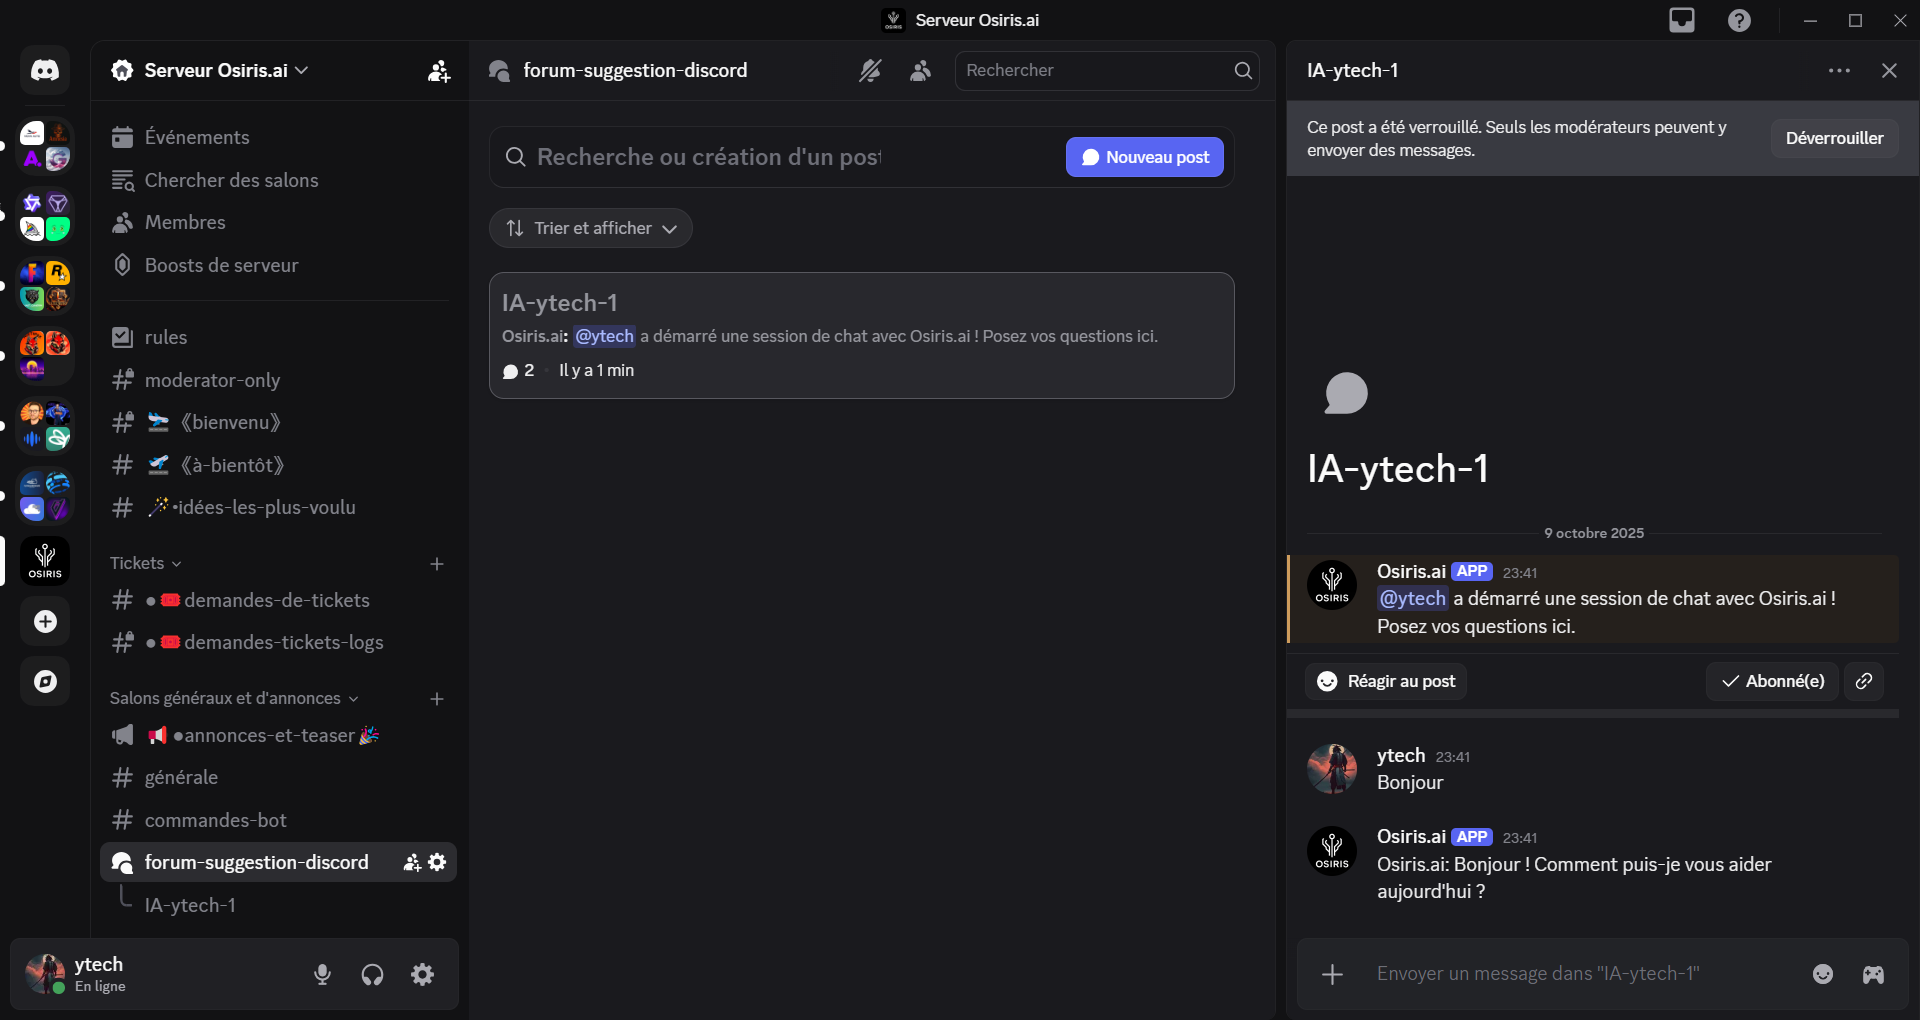Open the Trier et afficher dropdown
Viewport: 1920px width, 1020px height.
coord(590,228)
